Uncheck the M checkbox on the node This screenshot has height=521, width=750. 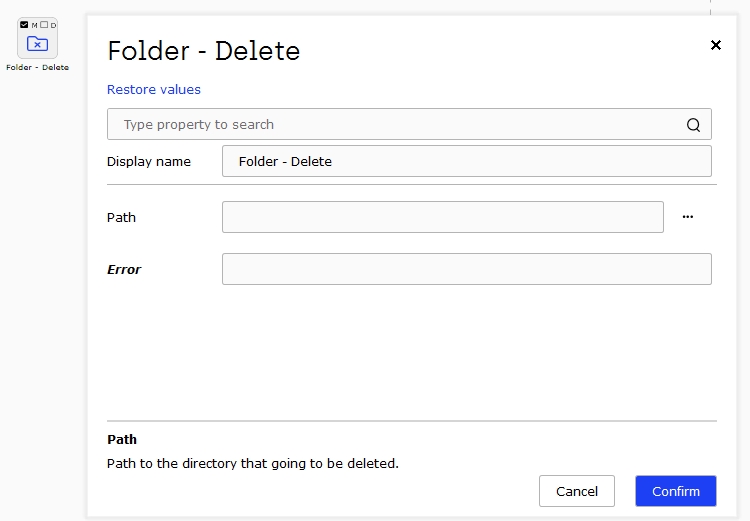(x=24, y=25)
